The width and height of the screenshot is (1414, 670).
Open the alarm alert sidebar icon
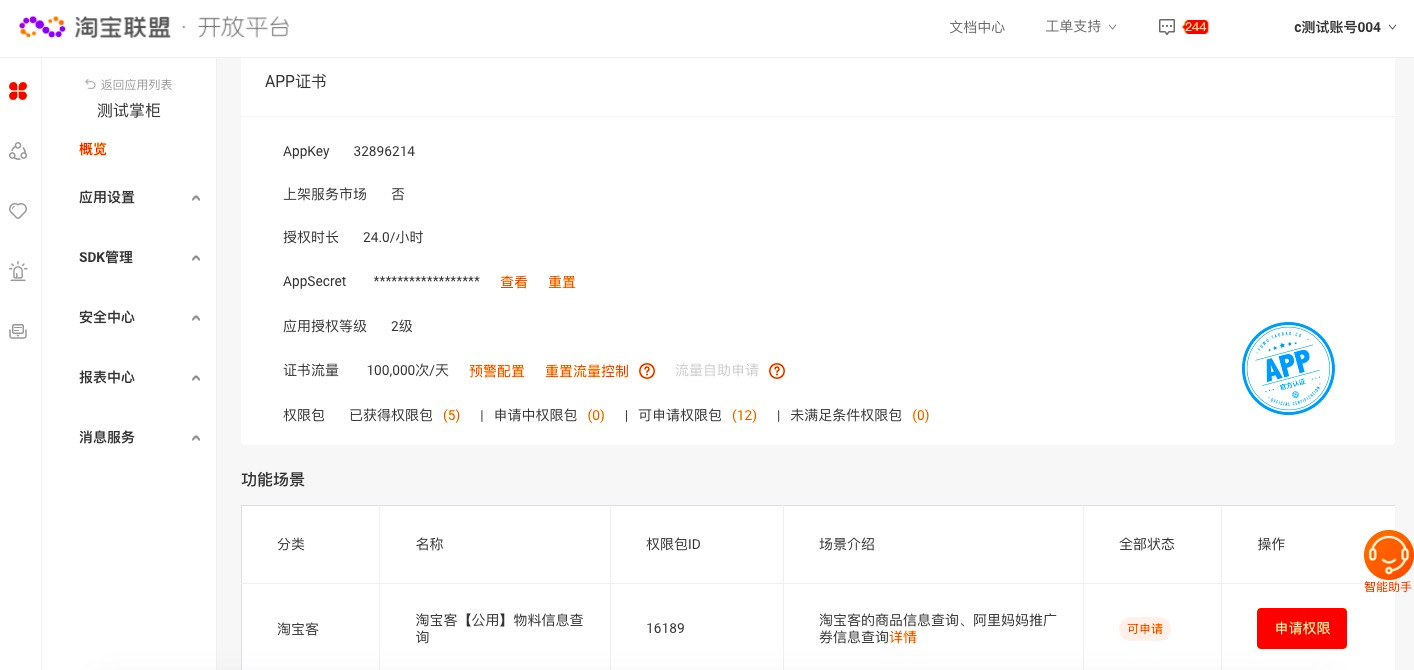(18, 271)
